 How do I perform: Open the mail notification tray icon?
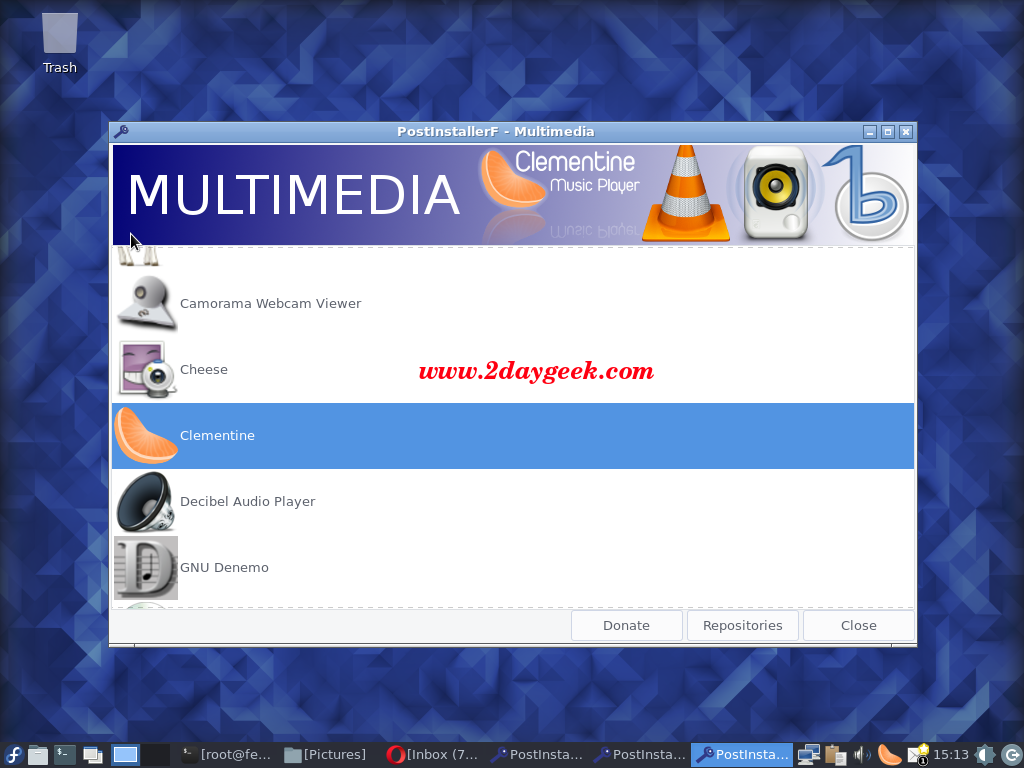(918, 755)
